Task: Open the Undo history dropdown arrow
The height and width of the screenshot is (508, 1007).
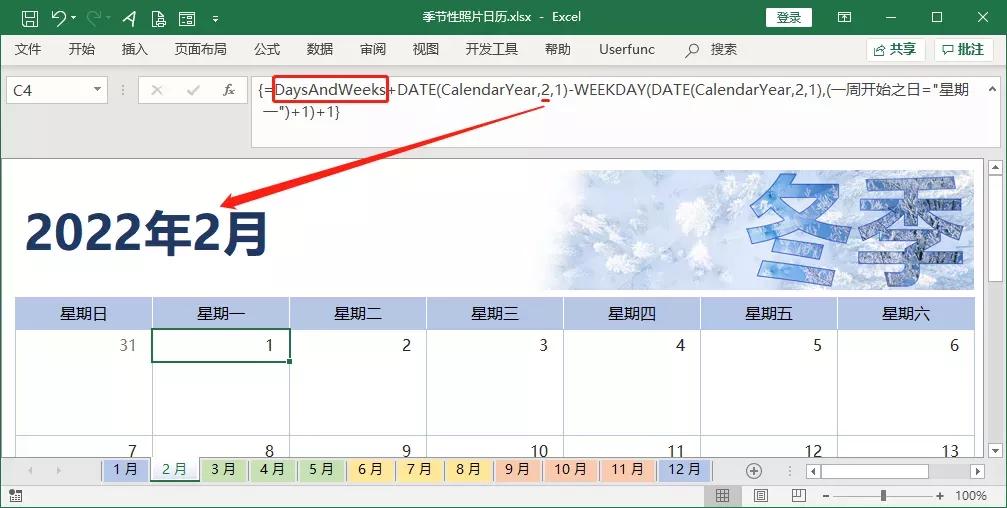Action: point(73,19)
